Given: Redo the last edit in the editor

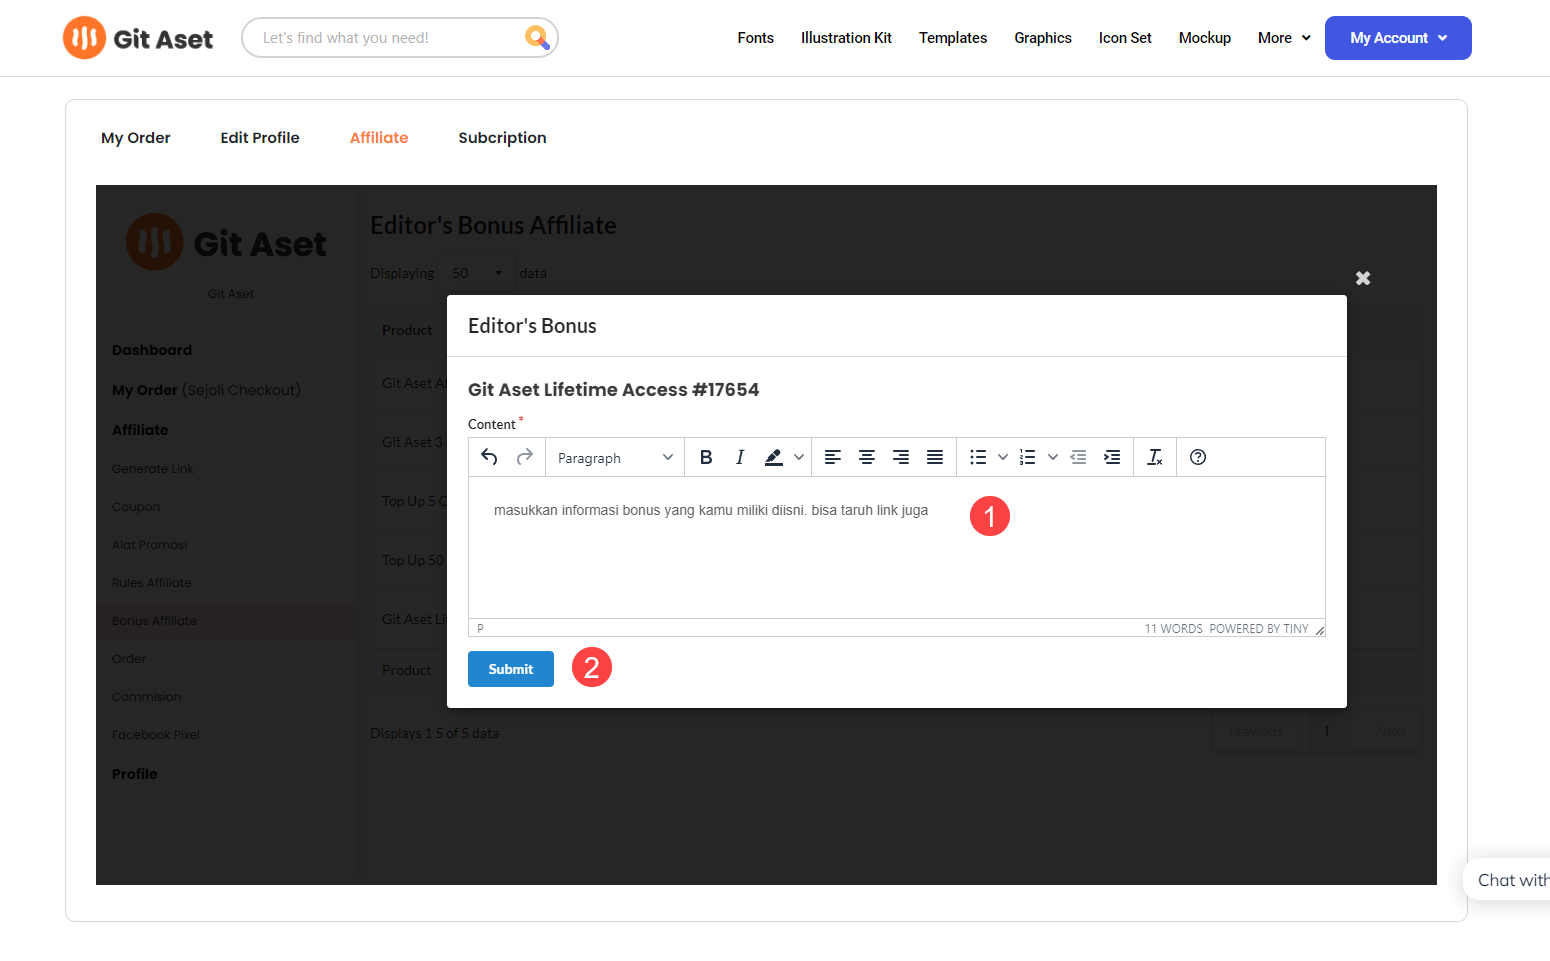Looking at the screenshot, I should click(x=524, y=457).
